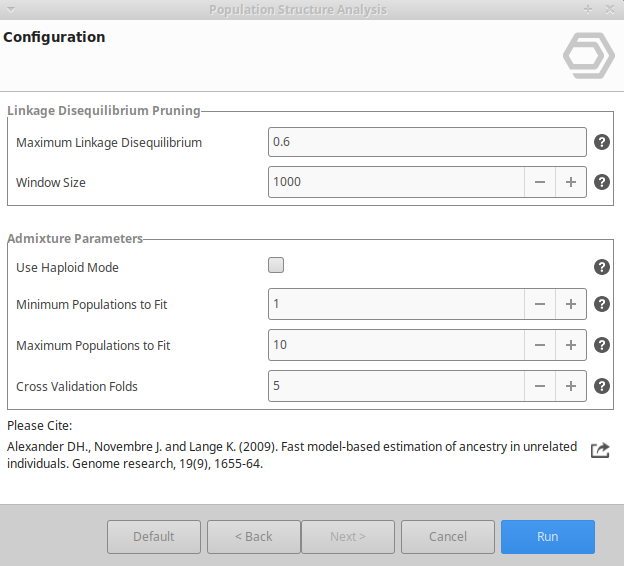Screen dimensions: 624x566
Task: Decrease Maximum Populations to Fit value
Action: tap(539, 345)
